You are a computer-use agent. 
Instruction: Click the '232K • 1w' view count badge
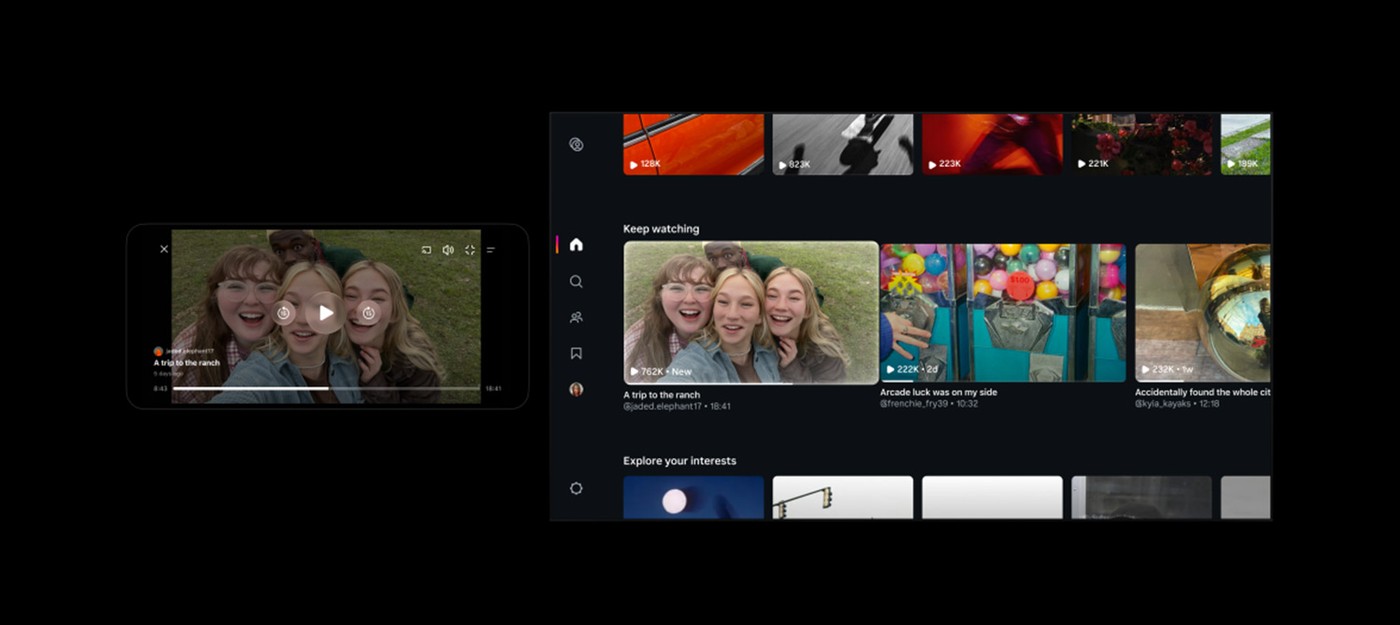(x=1169, y=369)
